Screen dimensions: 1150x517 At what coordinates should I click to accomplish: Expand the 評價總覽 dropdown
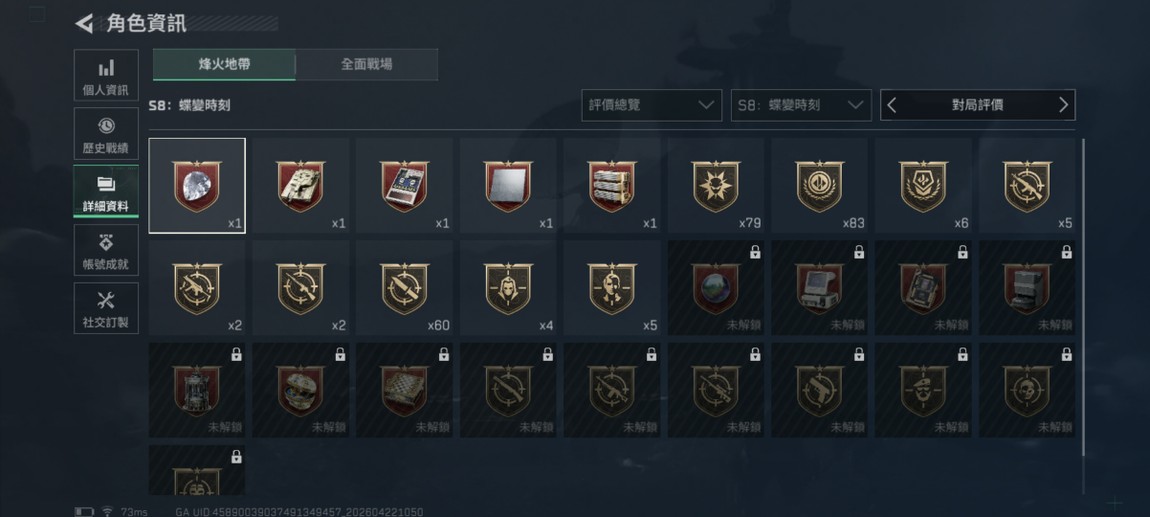point(651,105)
